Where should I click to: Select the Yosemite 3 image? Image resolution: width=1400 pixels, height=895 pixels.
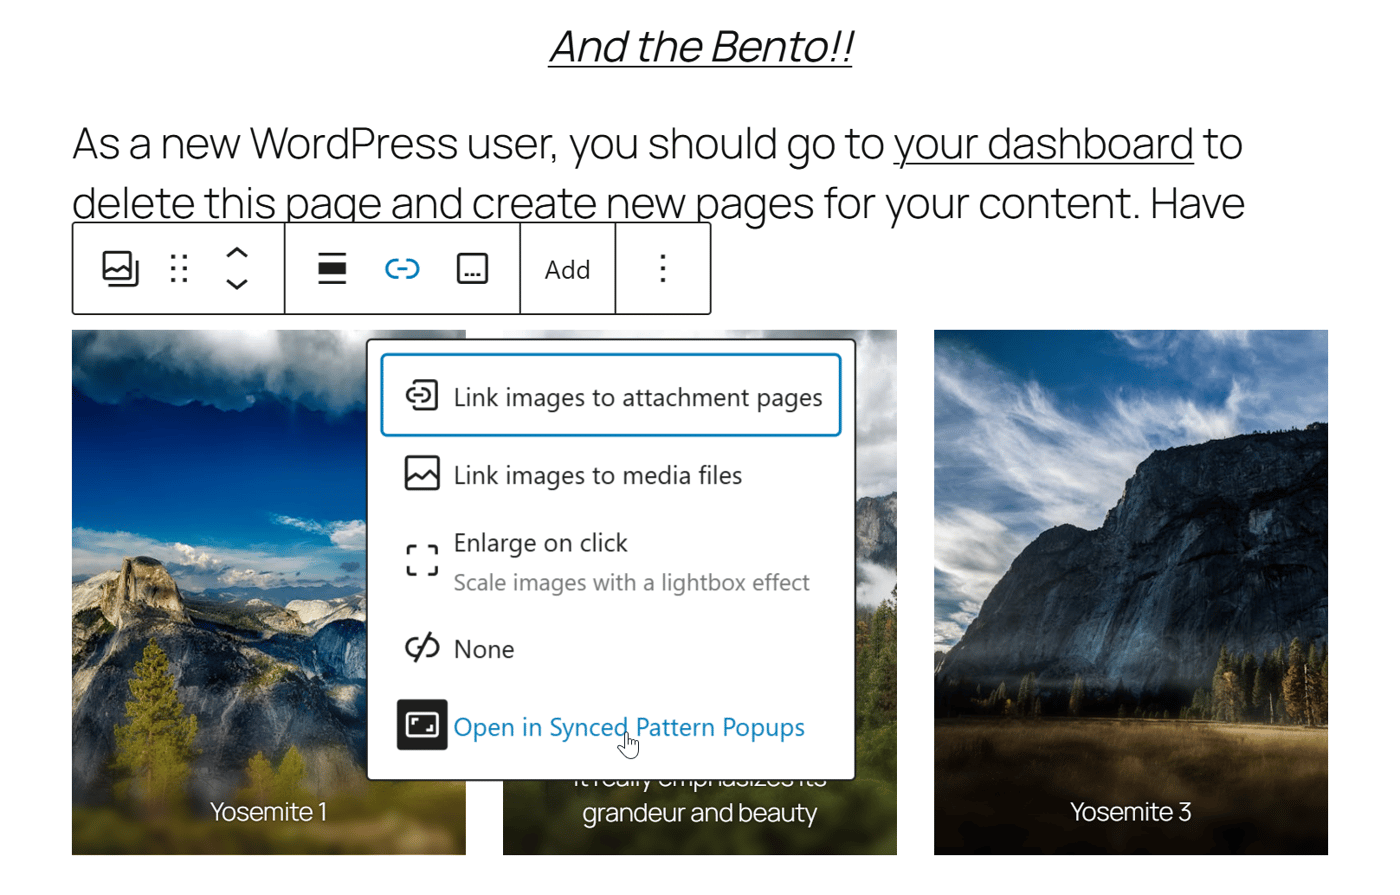1131,592
